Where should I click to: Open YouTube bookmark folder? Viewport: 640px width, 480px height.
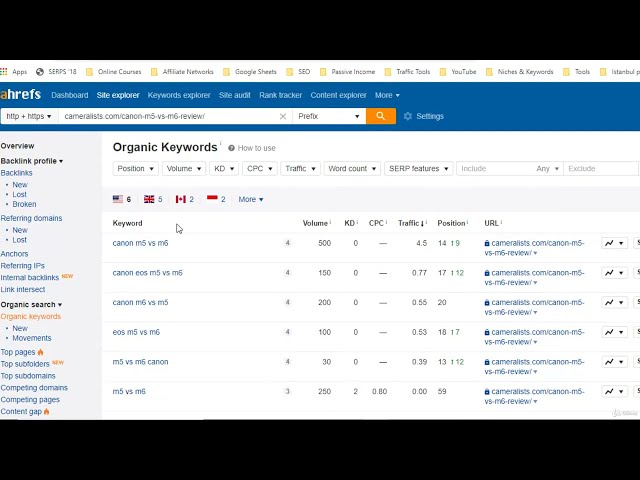tap(458, 72)
